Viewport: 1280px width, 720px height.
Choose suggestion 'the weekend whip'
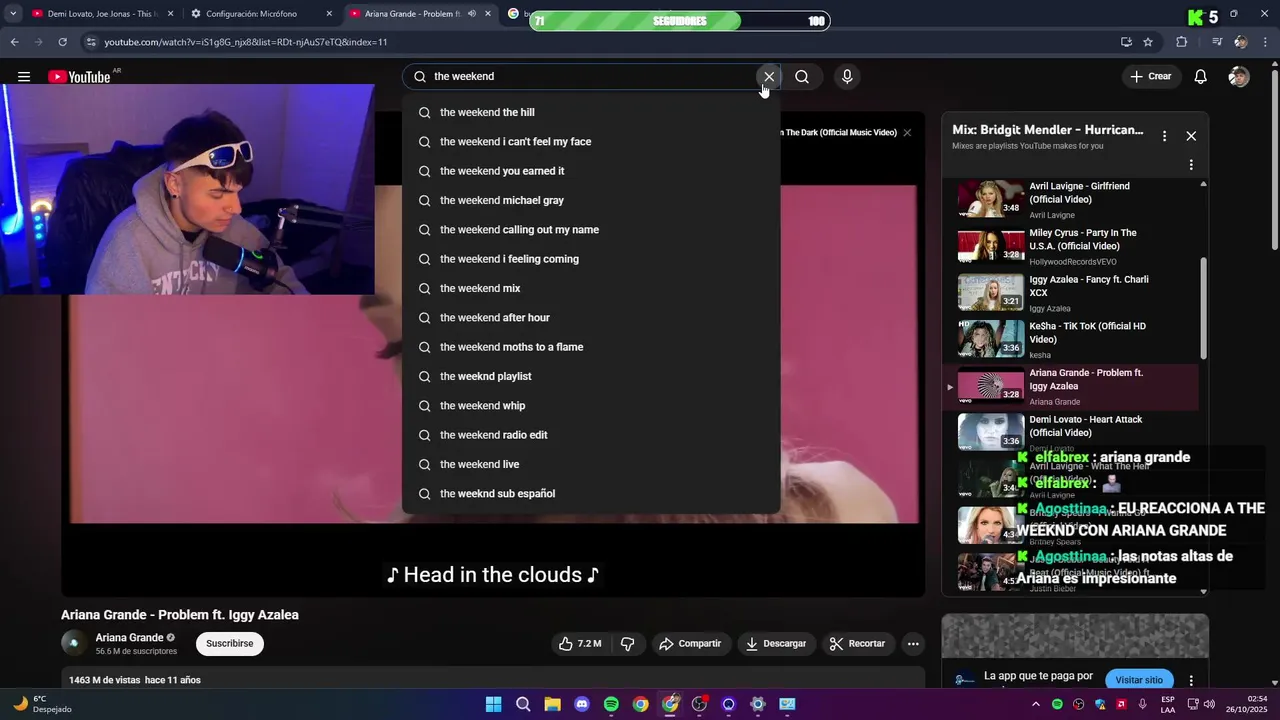pos(591,406)
